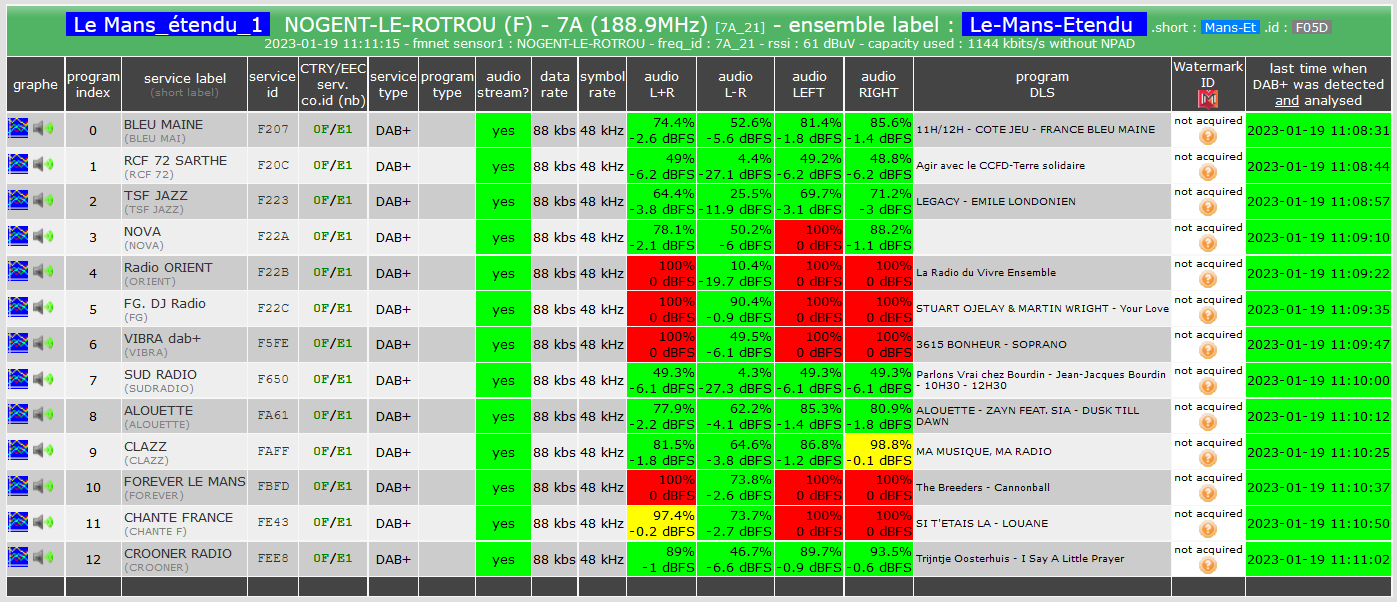This screenshot has height=602, width=1397.
Task: Click the speaker icon for VIBRA dab+
Action: coord(43,344)
